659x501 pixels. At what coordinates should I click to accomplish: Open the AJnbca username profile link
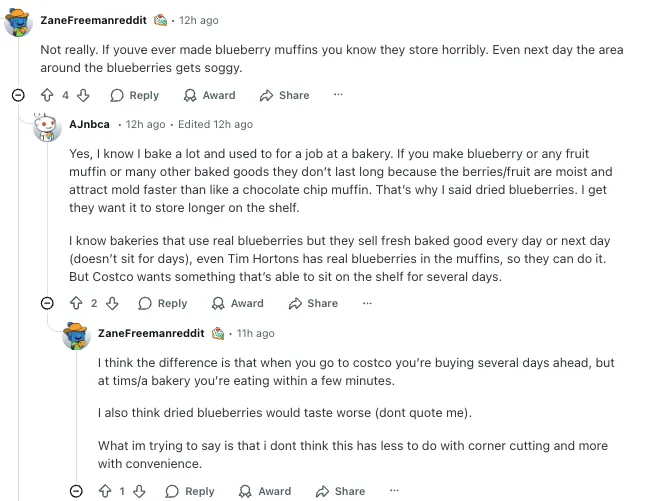pos(89,124)
